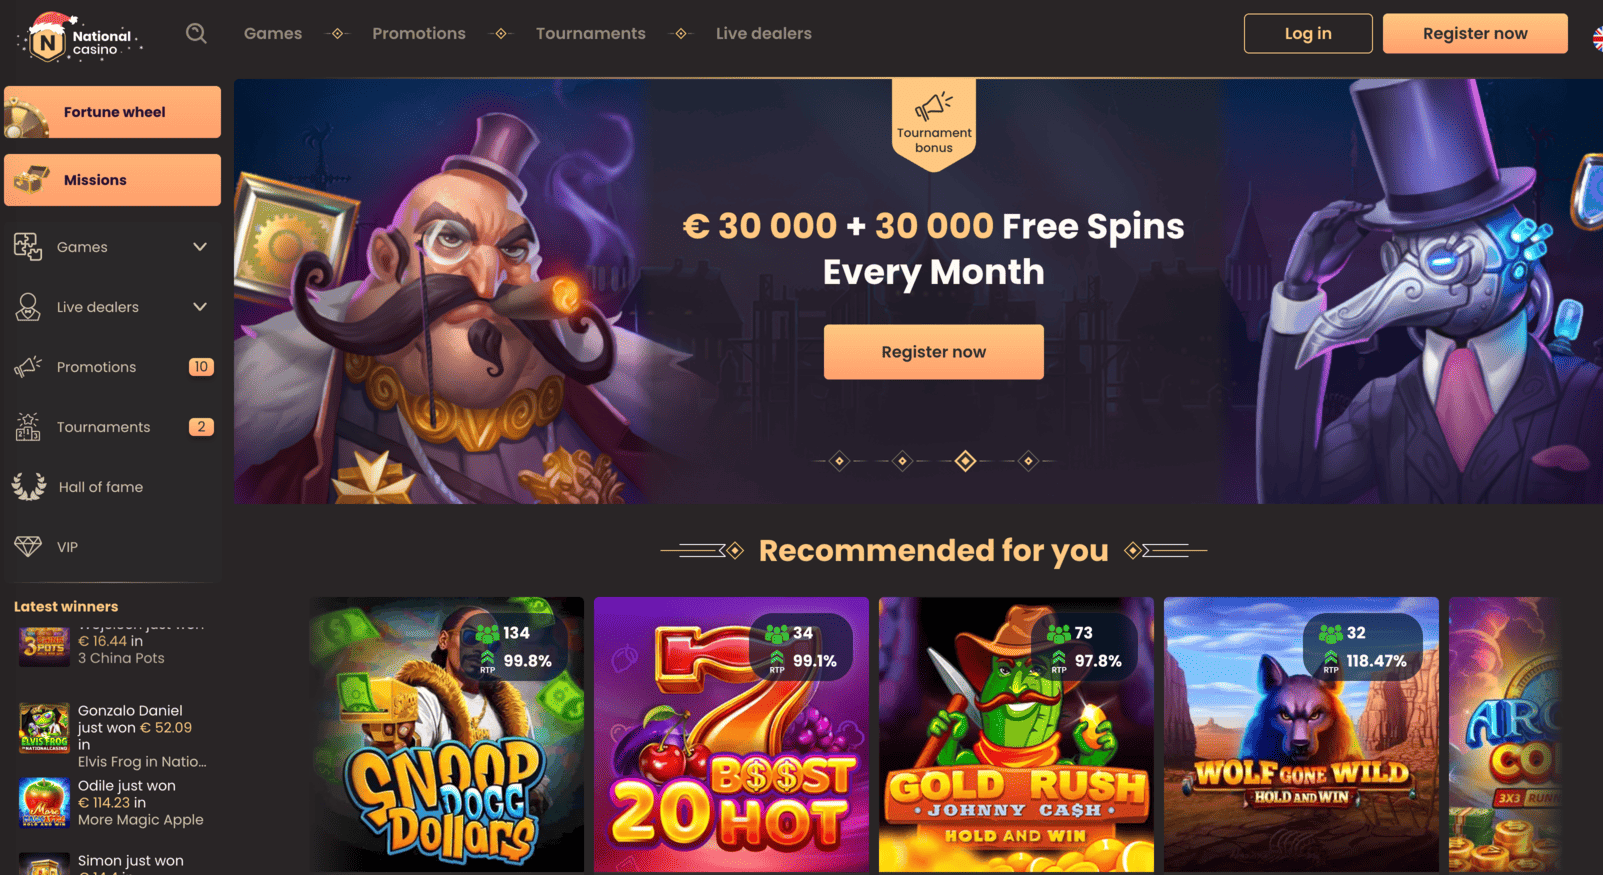Click Register now in the banner
Screen dimensions: 1603x875
[934, 352]
